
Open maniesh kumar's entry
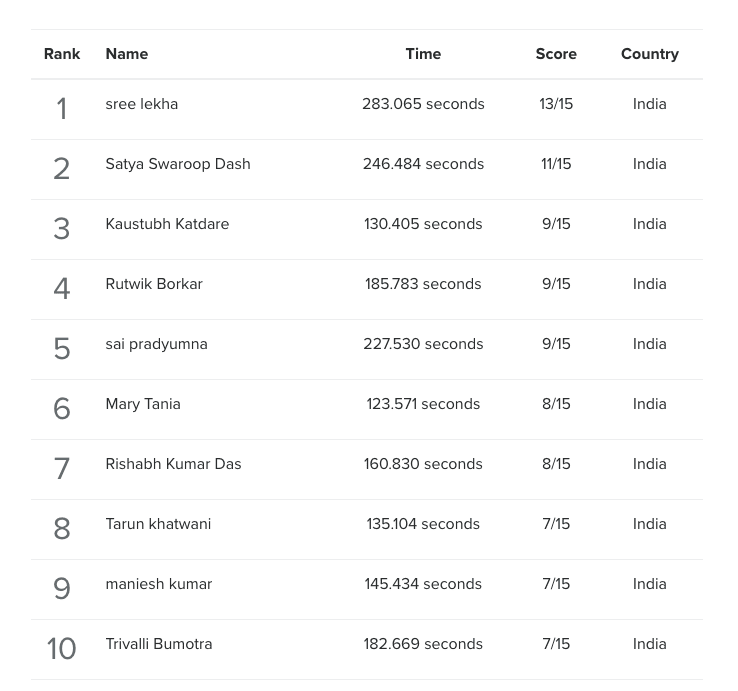159,584
